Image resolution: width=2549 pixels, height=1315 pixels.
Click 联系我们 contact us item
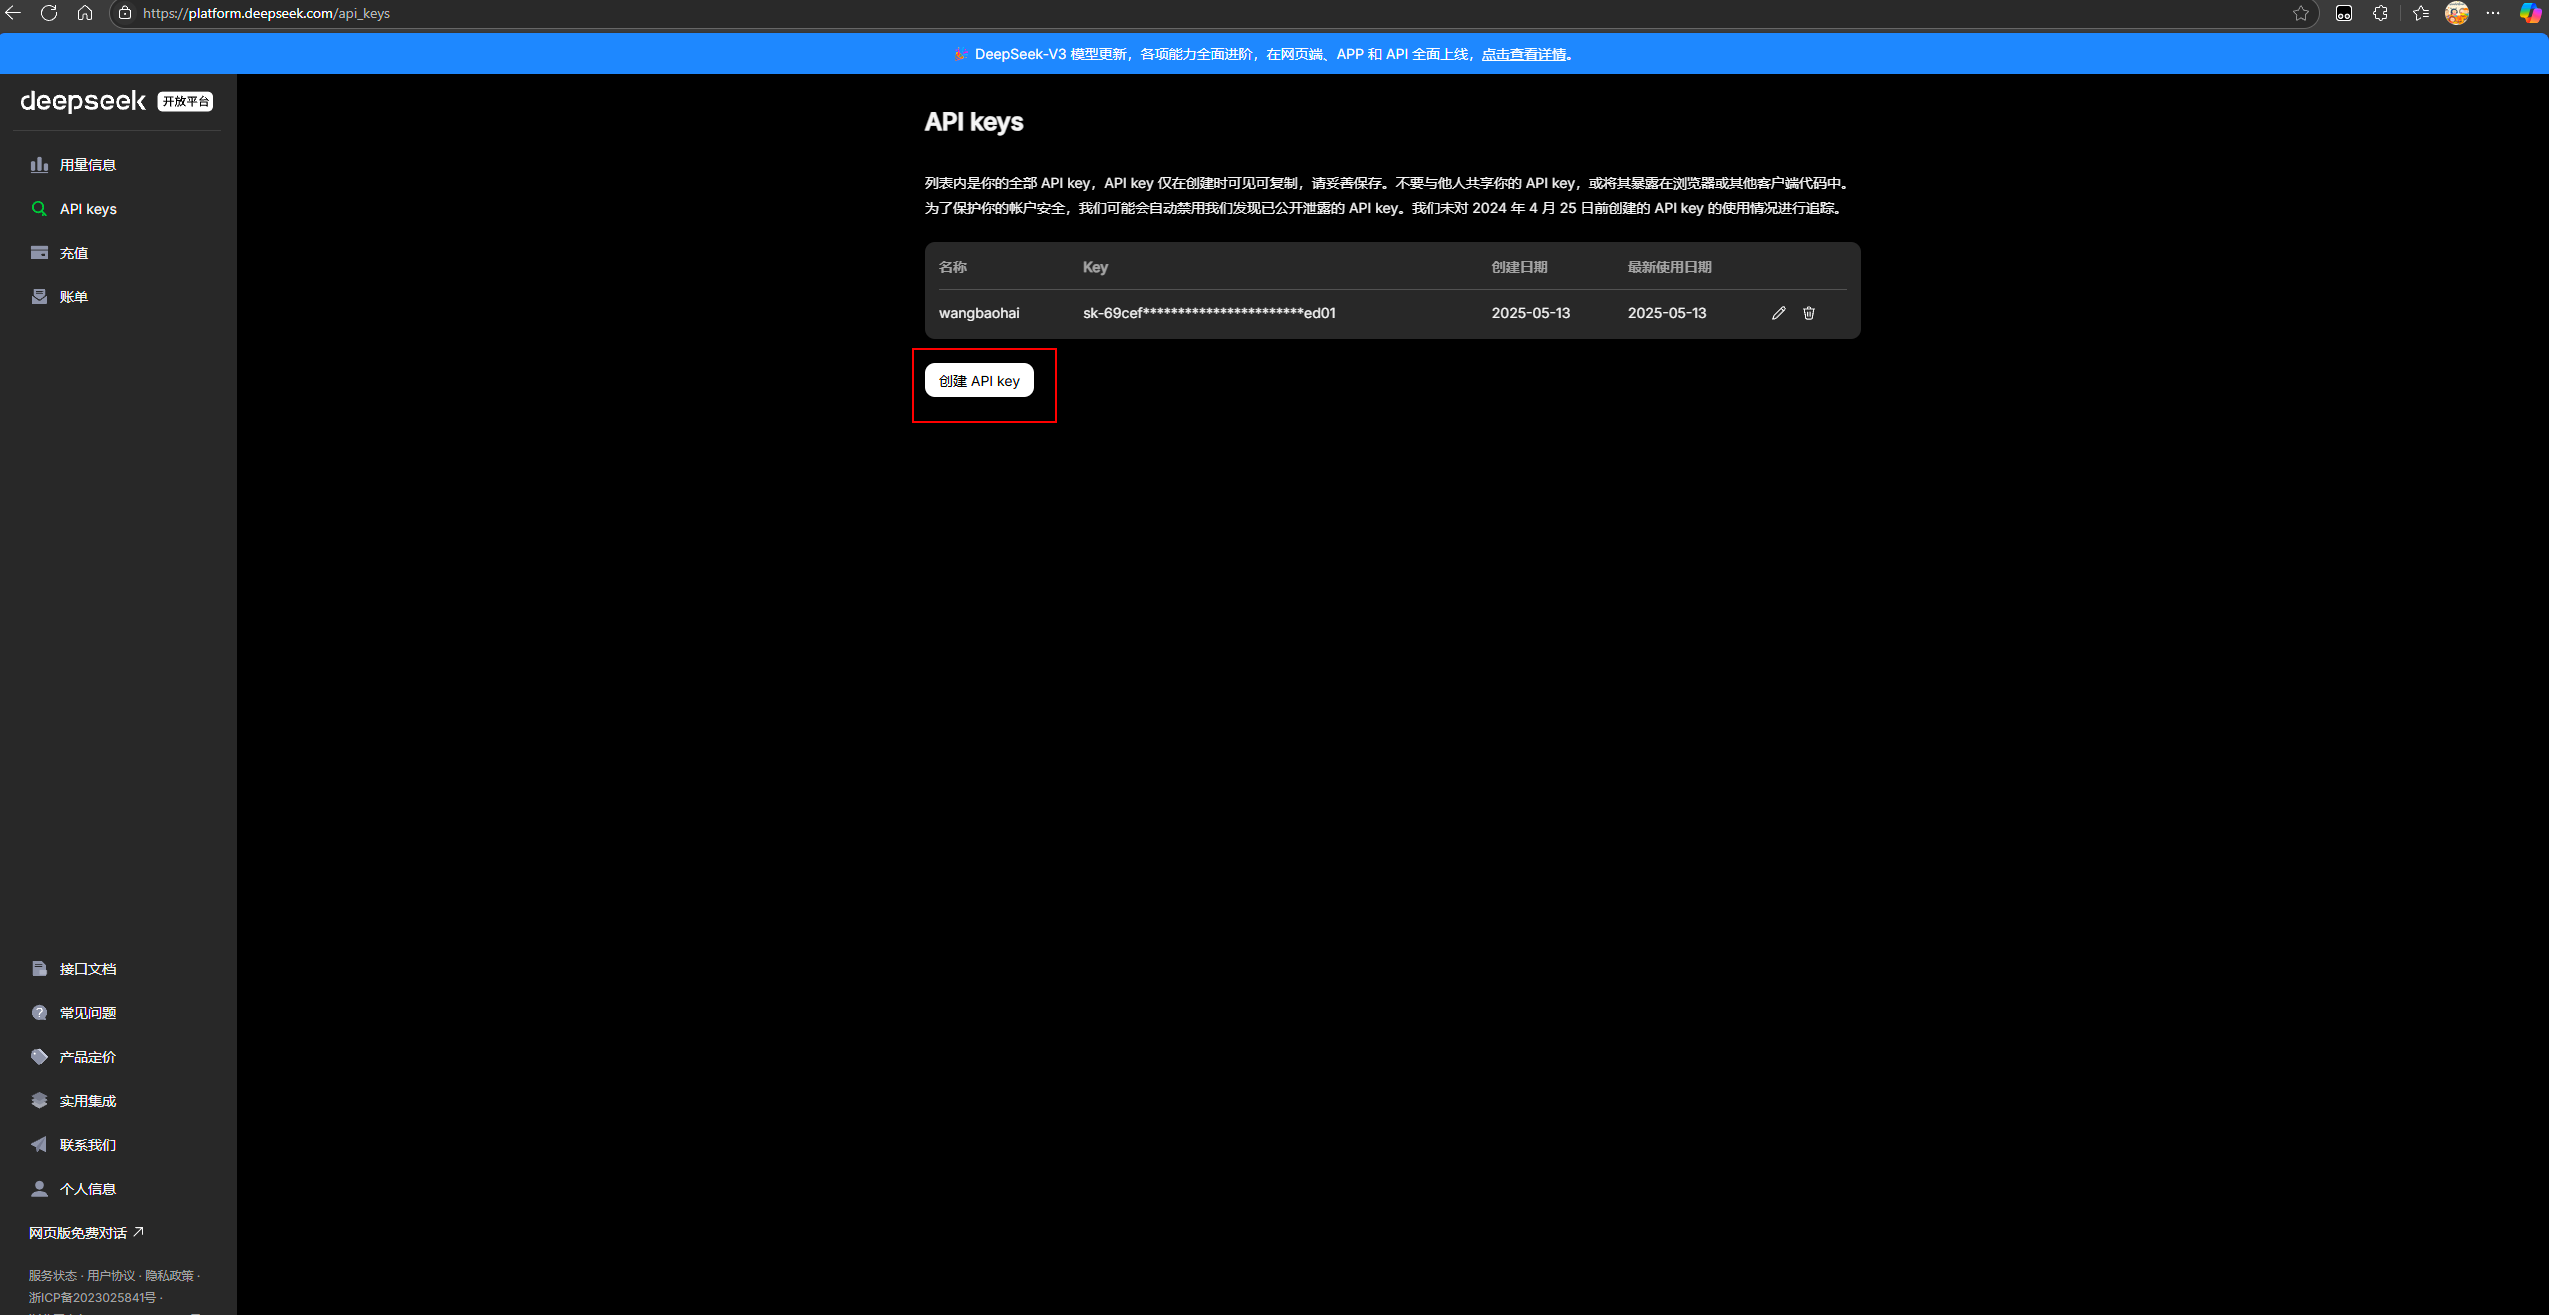point(87,1145)
